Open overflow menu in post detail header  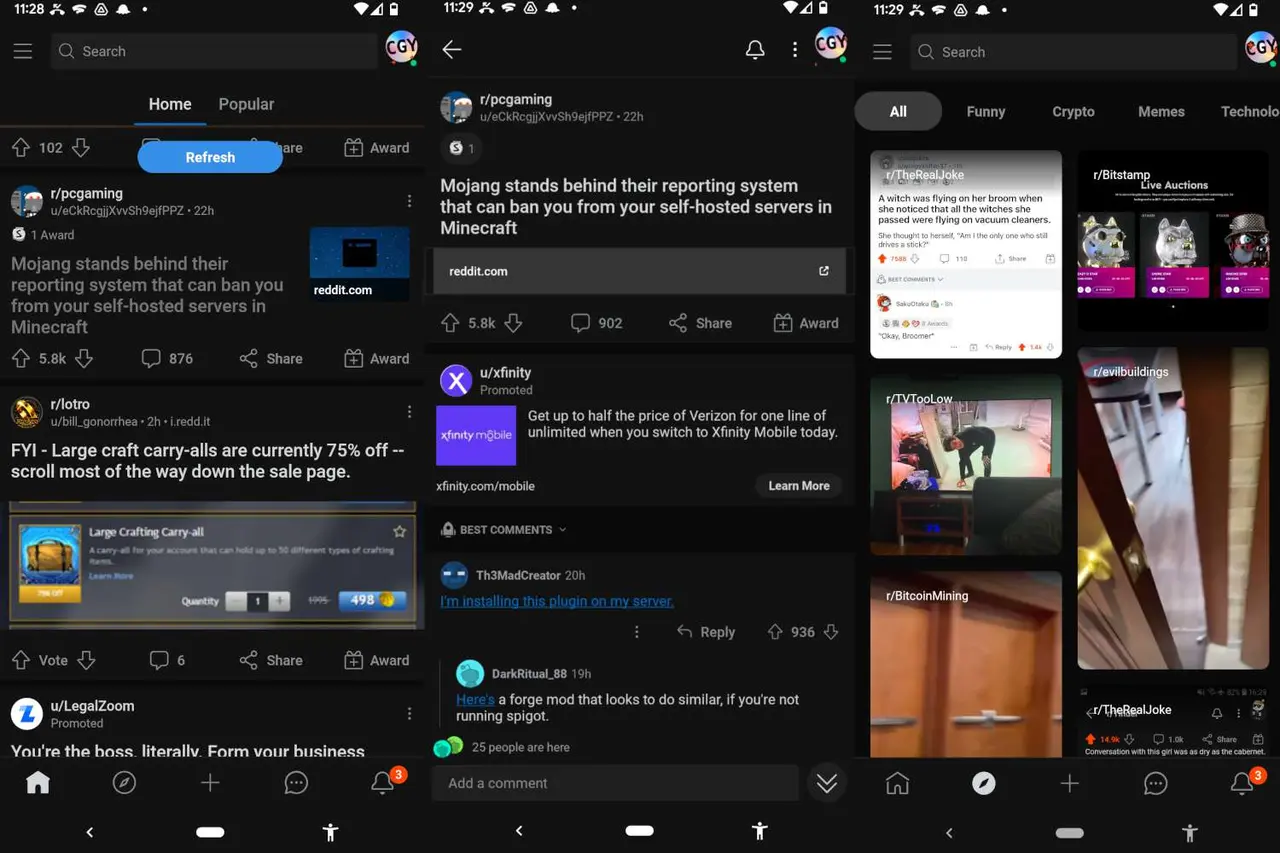point(795,50)
